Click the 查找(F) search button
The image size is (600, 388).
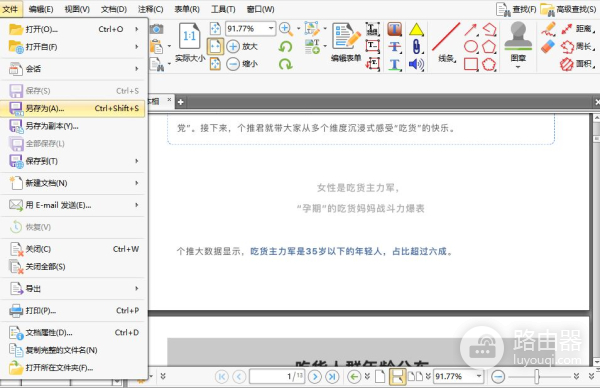(516, 9)
